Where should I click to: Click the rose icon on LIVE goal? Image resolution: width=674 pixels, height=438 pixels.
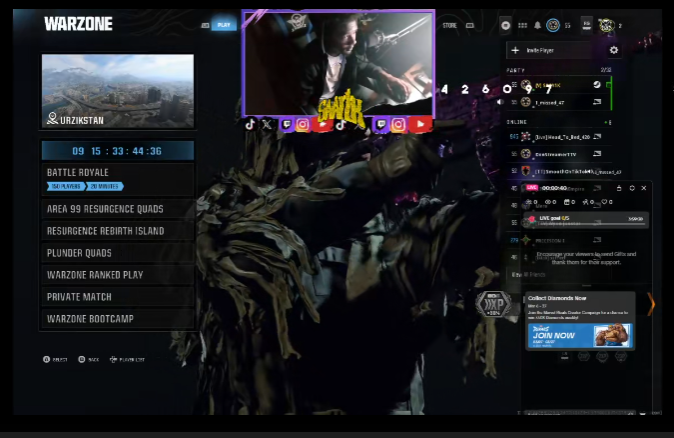pos(532,219)
